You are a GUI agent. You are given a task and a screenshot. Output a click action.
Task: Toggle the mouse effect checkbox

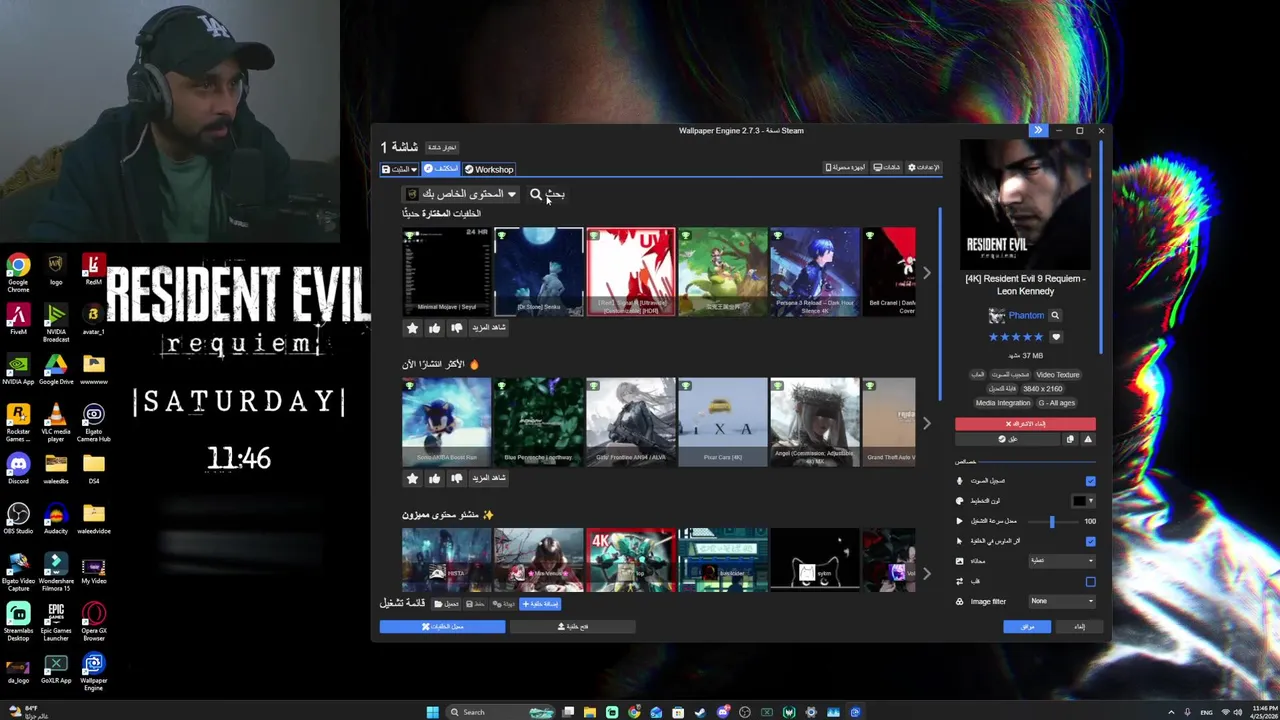(x=1090, y=541)
